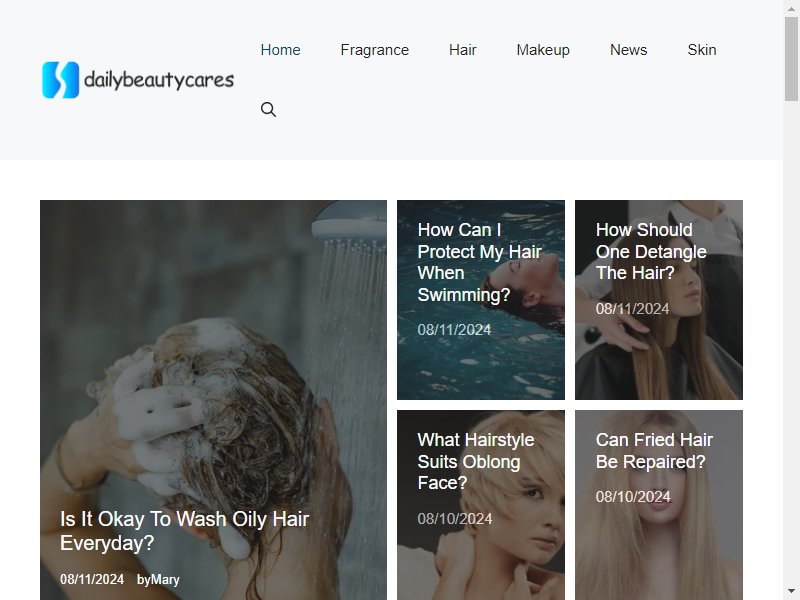Open the Home menu item

point(281,50)
